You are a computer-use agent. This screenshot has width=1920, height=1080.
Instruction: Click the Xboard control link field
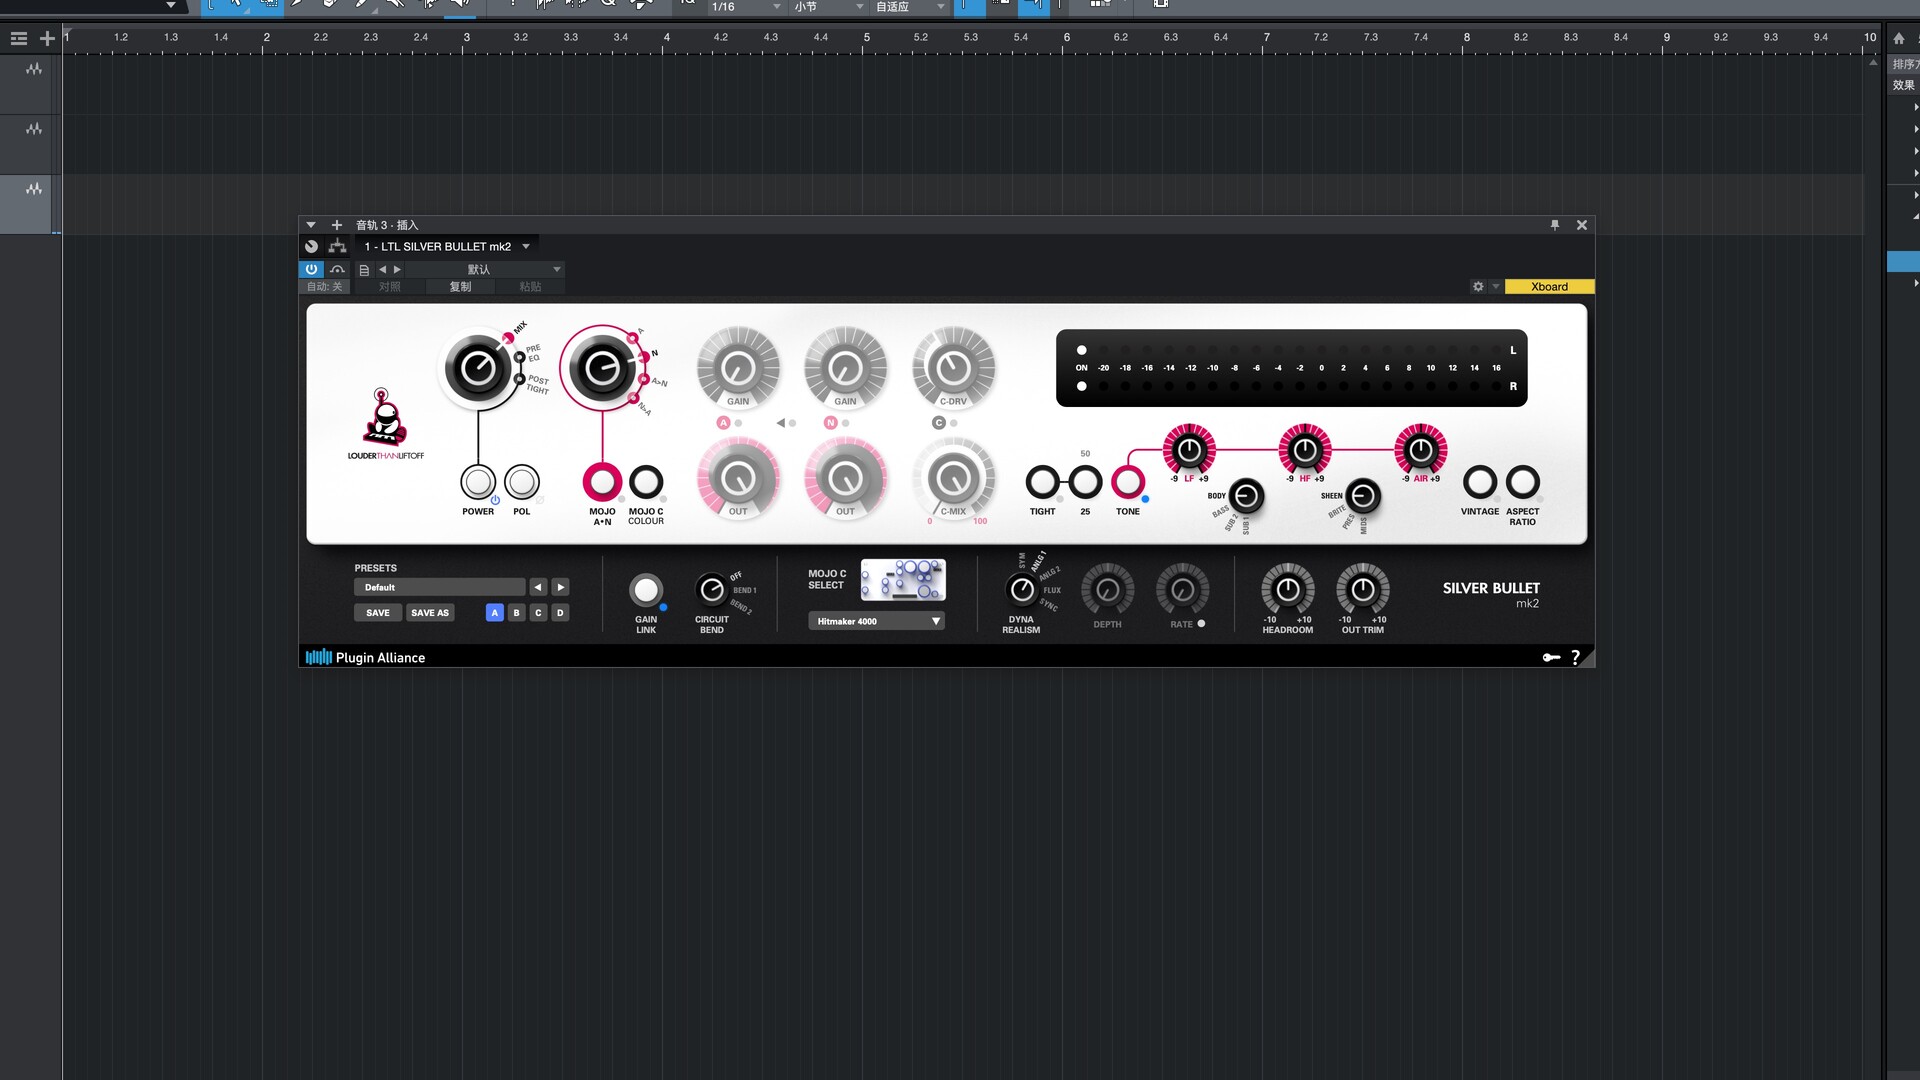coord(1549,287)
